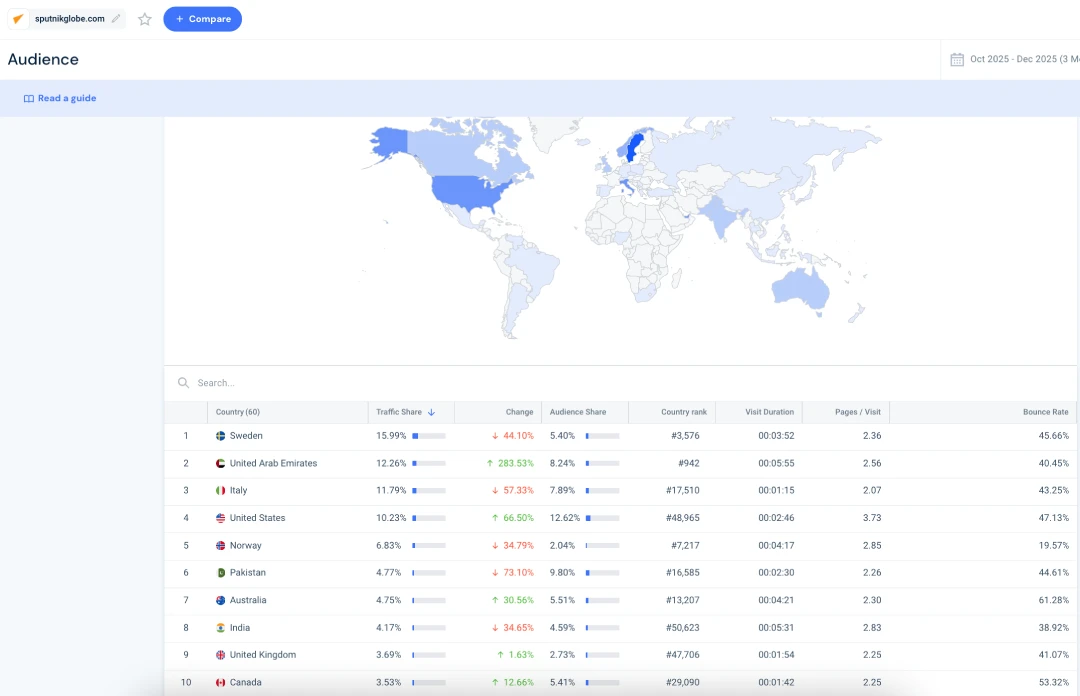This screenshot has width=1080, height=696.
Task: Click the star favorite icon
Action: (x=145, y=19)
